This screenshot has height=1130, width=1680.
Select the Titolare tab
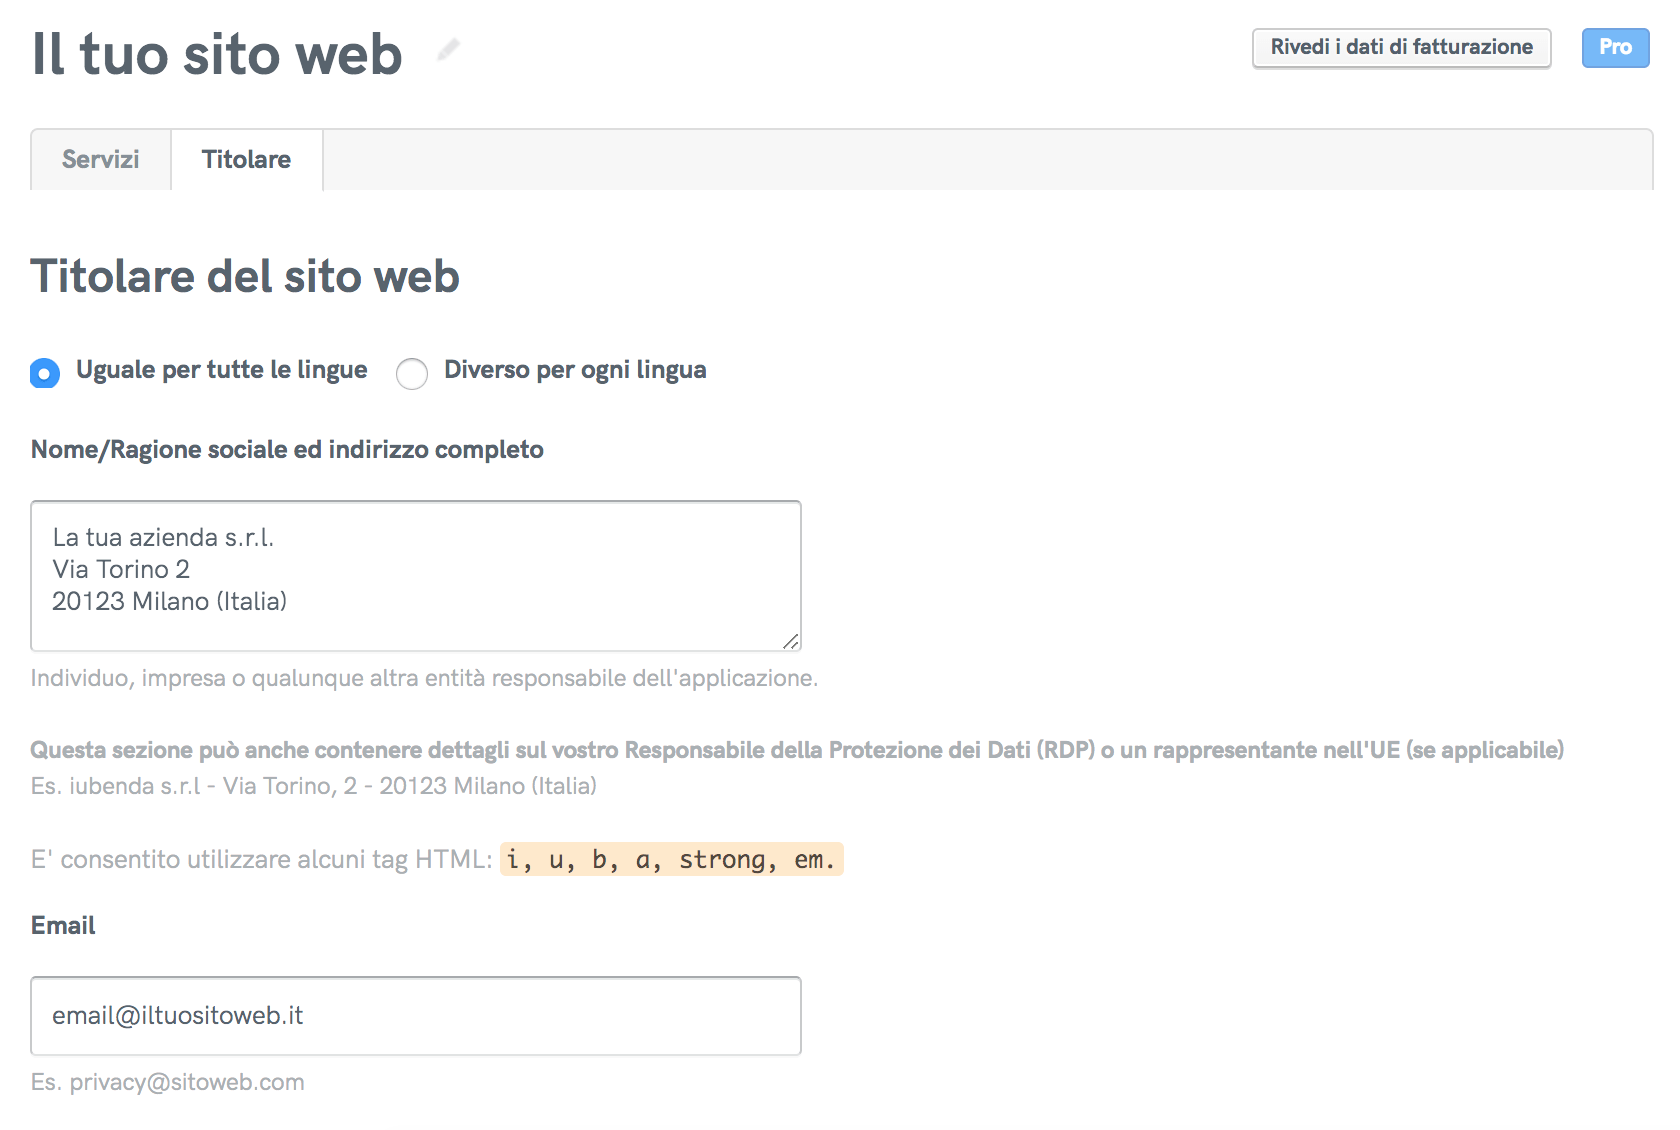tap(246, 160)
